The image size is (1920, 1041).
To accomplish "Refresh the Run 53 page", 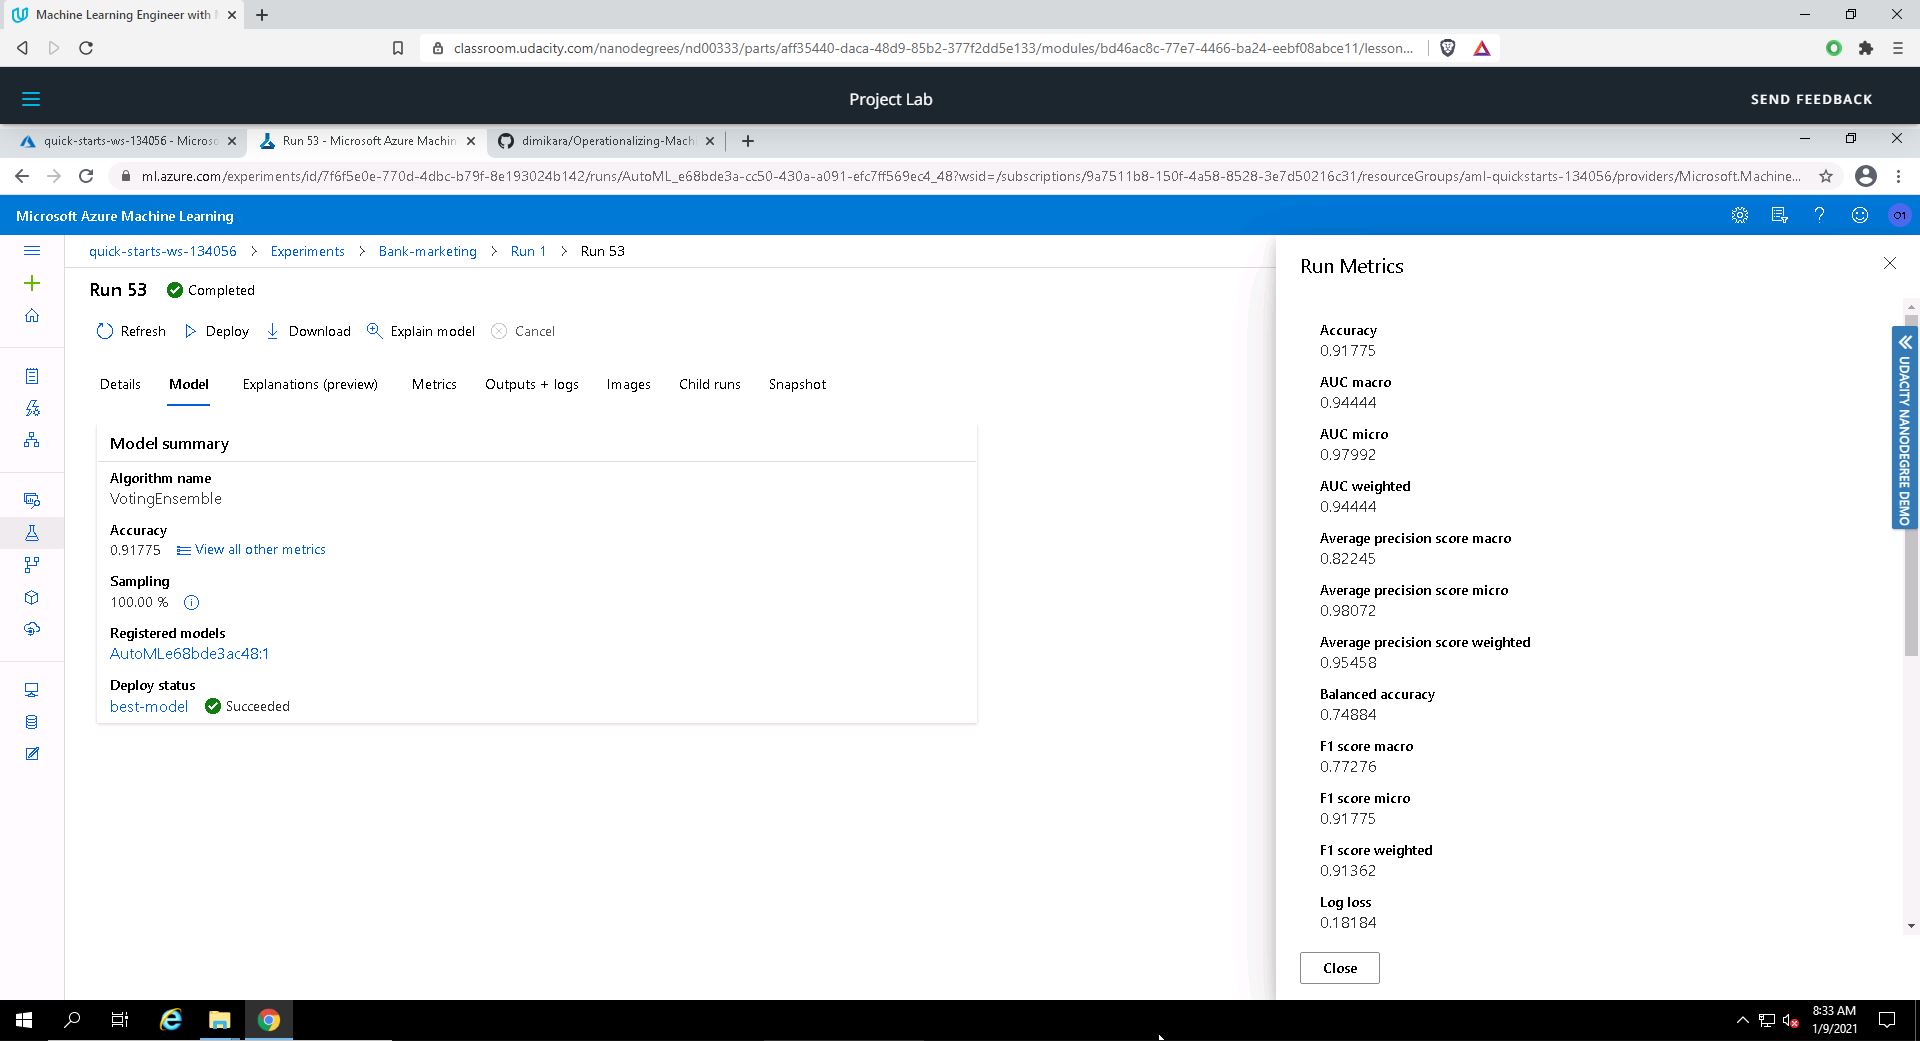I will pyautogui.click(x=131, y=331).
